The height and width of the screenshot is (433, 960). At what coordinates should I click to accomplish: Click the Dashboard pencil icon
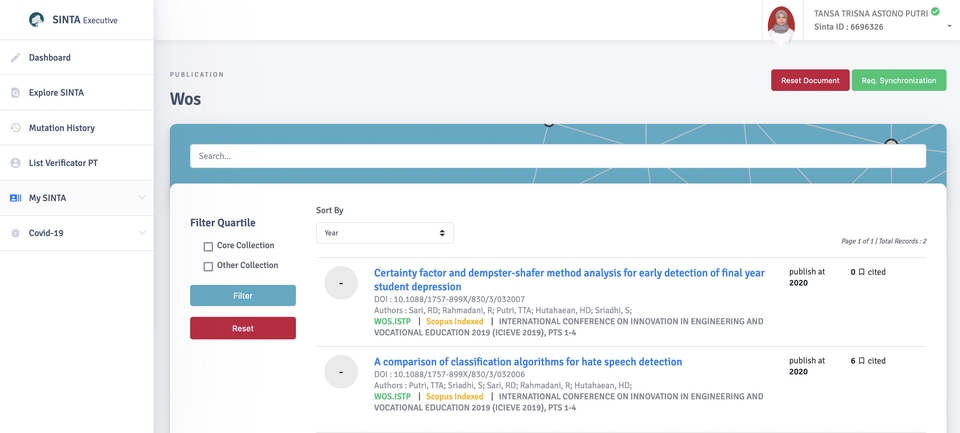pyautogui.click(x=15, y=58)
